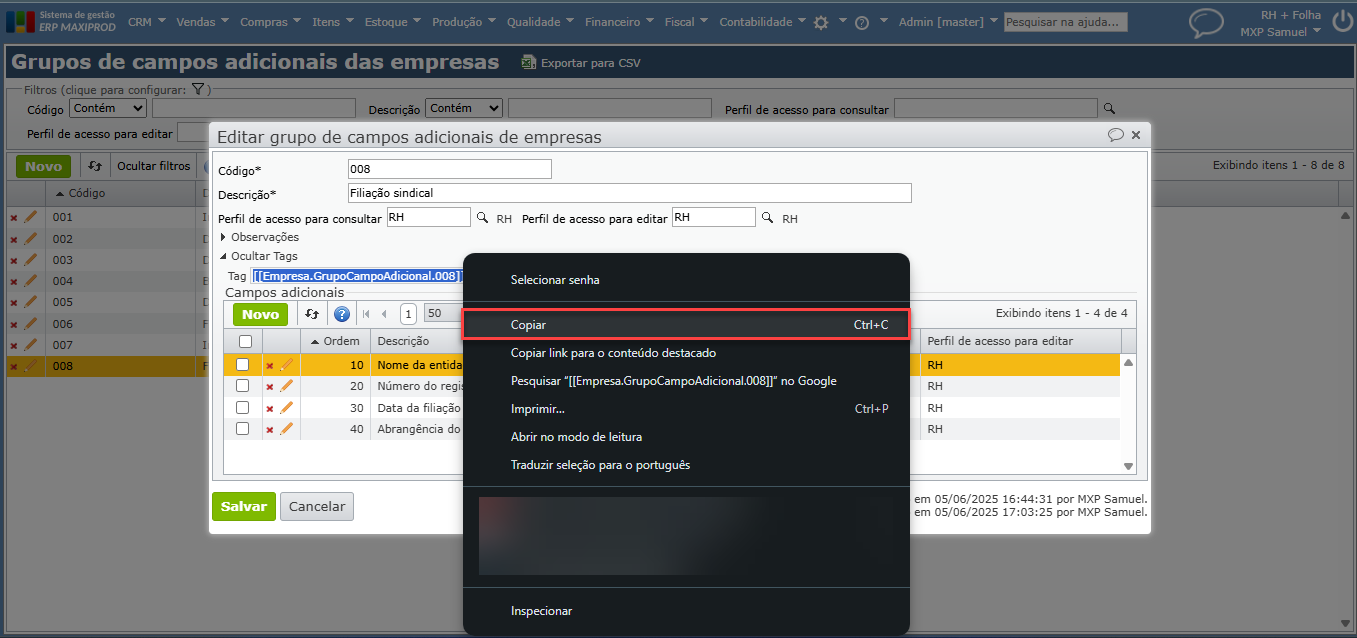This screenshot has height=638, width=1357.
Task: Open the settings gear menu
Action: tap(821, 22)
